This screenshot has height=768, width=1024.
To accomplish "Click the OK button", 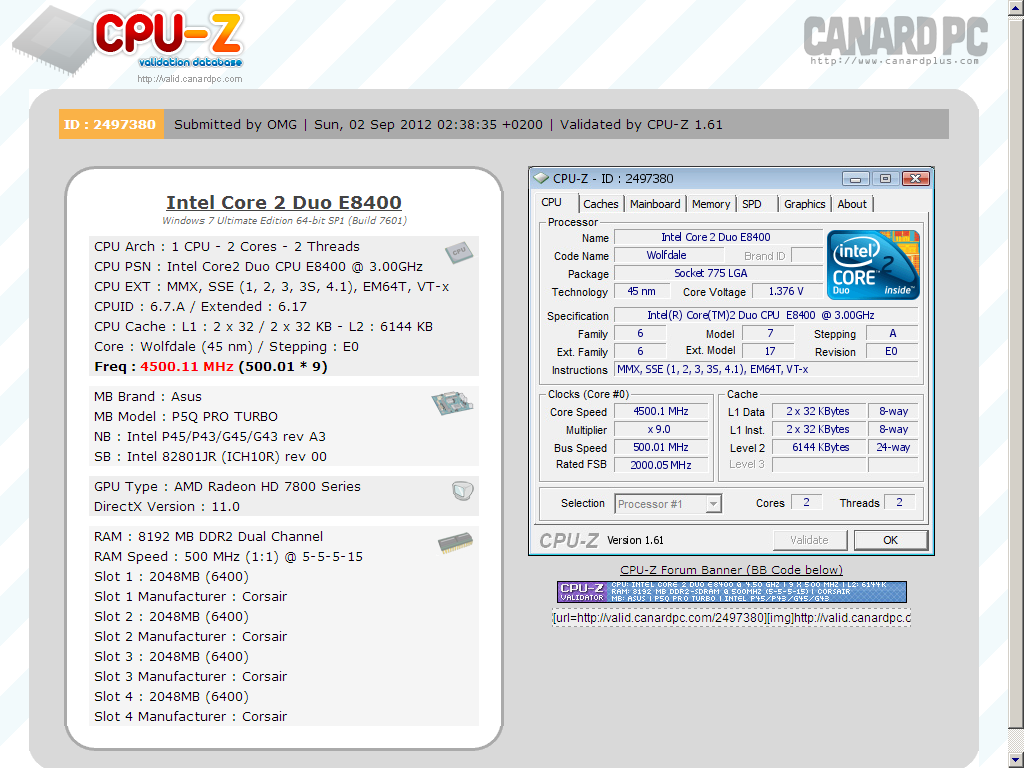I will pos(890,540).
